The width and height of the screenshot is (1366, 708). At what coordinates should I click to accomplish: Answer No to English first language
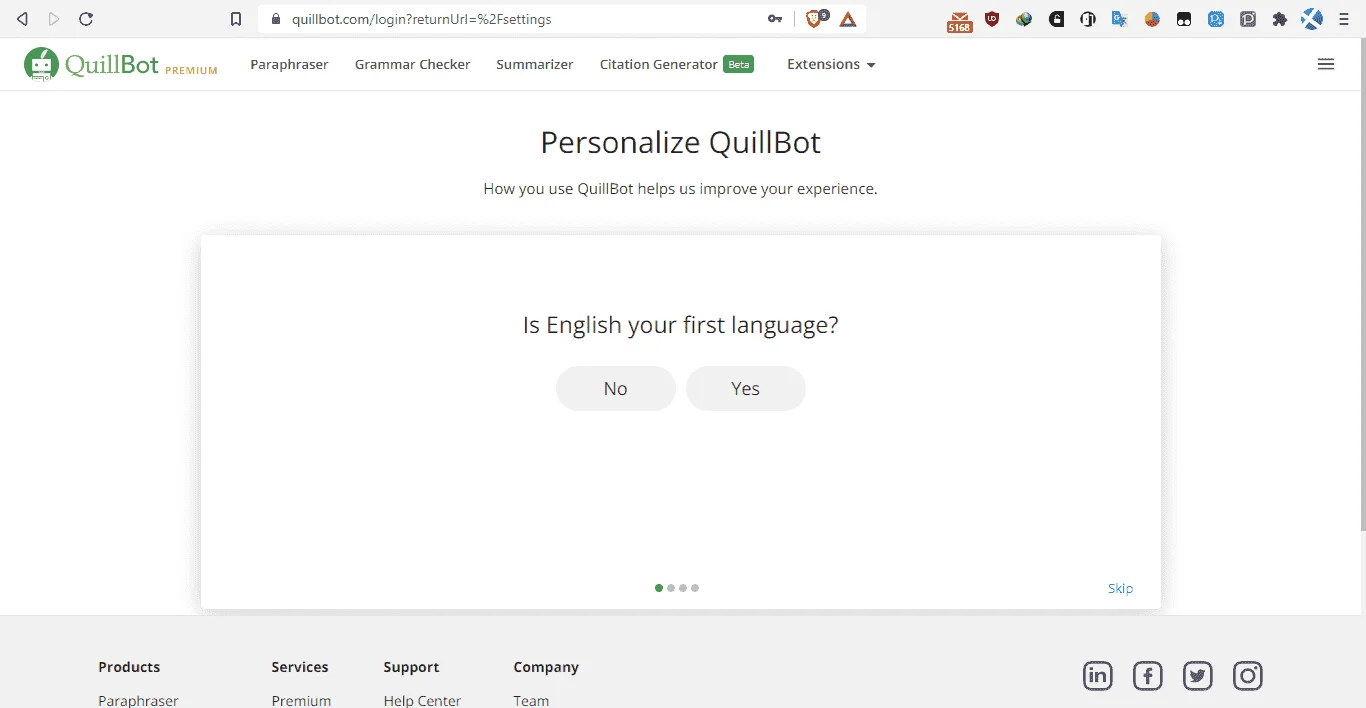click(x=616, y=388)
